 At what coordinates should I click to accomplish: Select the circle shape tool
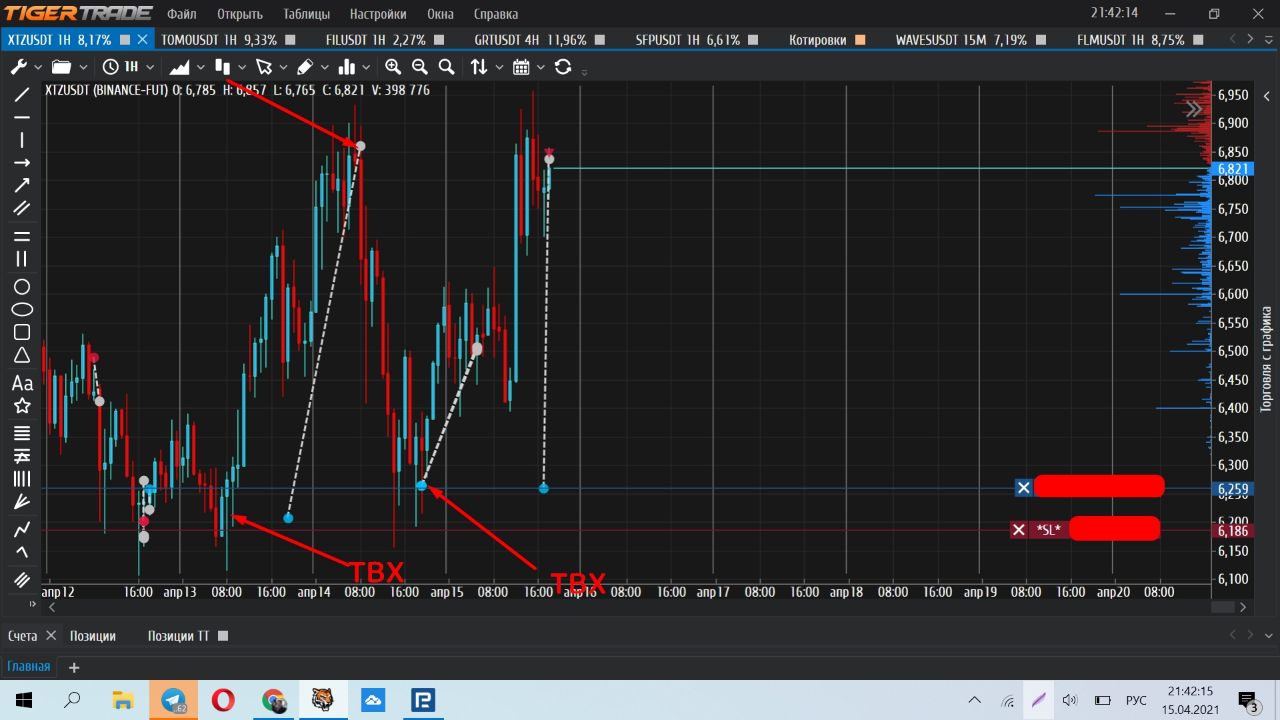click(x=22, y=287)
